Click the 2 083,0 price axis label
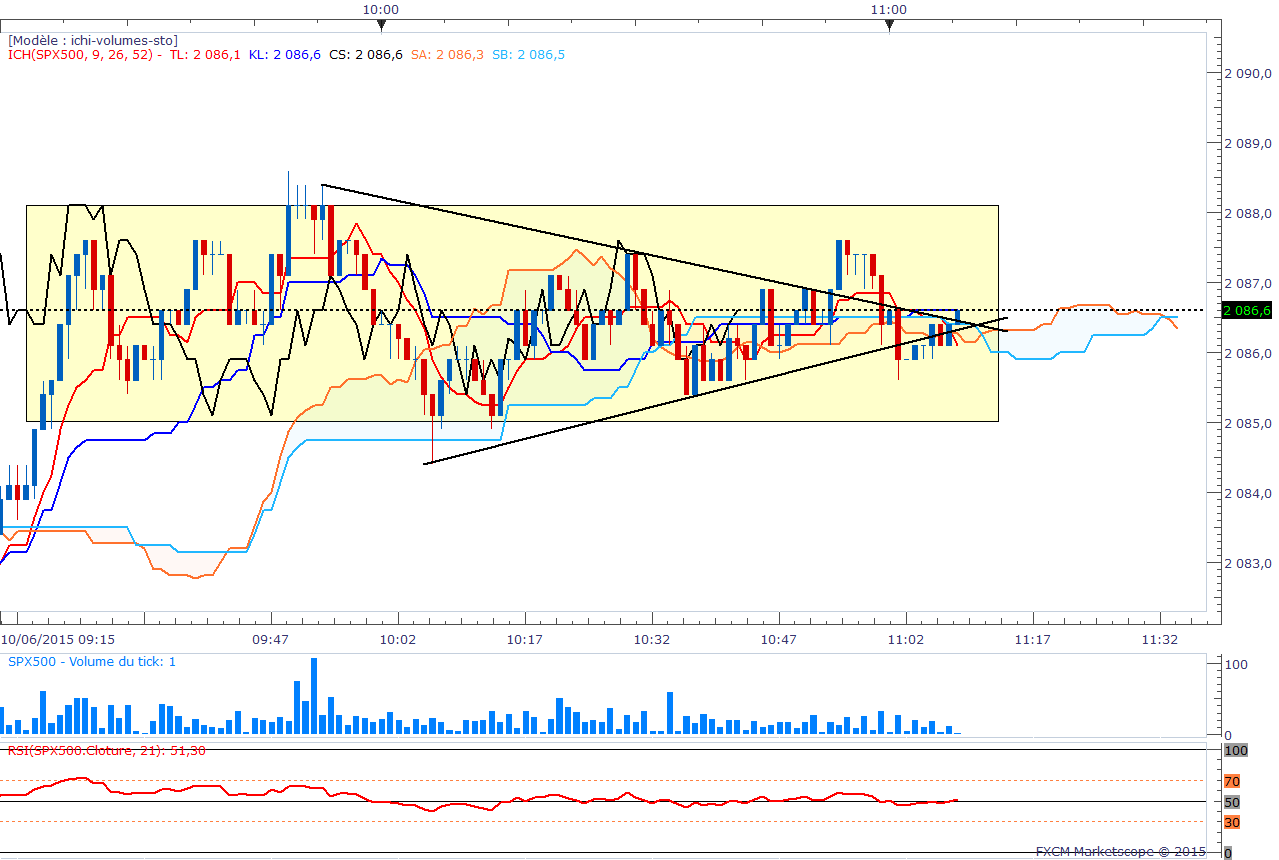The image size is (1279, 860). 1246,564
